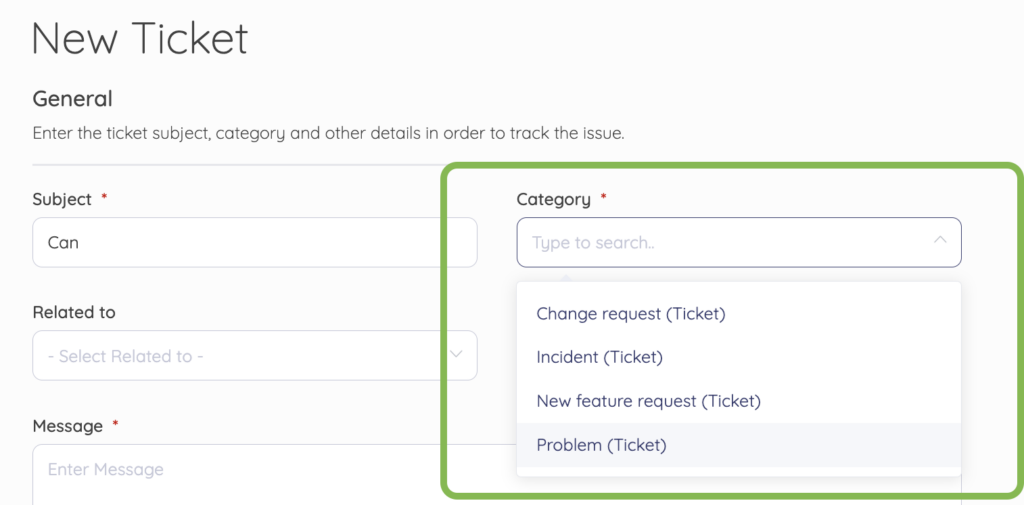Focus the Category 'Type to search..' box
The width and height of the screenshot is (1024, 505).
coord(739,242)
